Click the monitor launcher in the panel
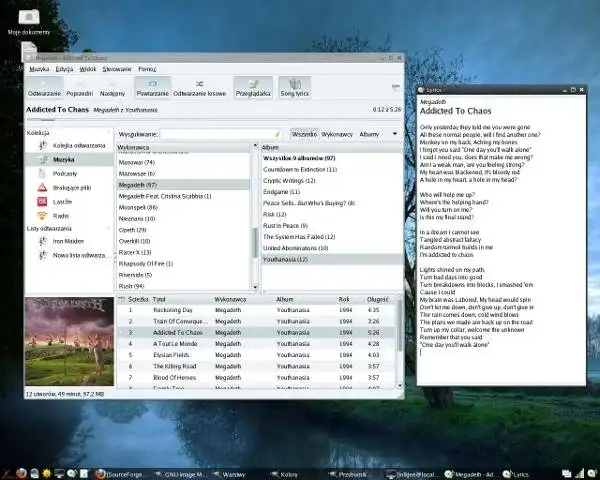The height and width of the screenshot is (480, 600). click(x=59, y=474)
